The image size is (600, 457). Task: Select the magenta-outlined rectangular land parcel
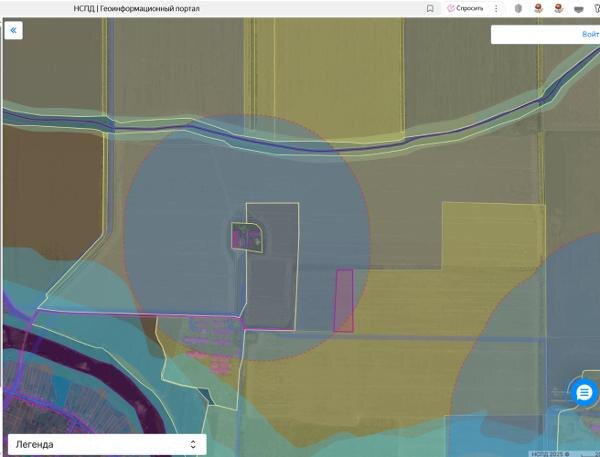coord(344,300)
